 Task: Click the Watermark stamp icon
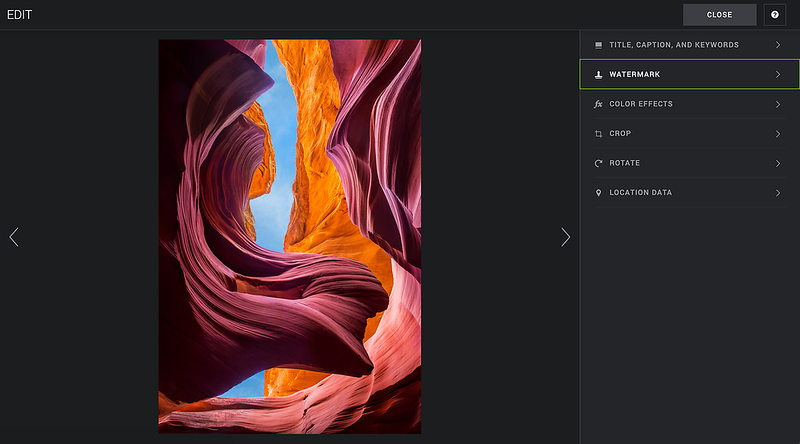coord(598,75)
